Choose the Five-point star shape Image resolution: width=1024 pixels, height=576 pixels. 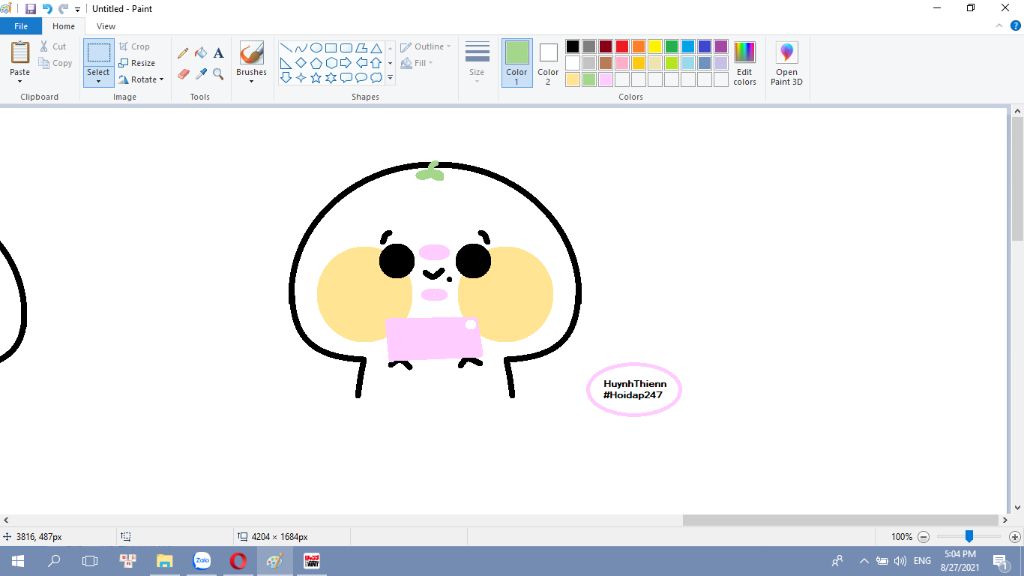(x=315, y=78)
